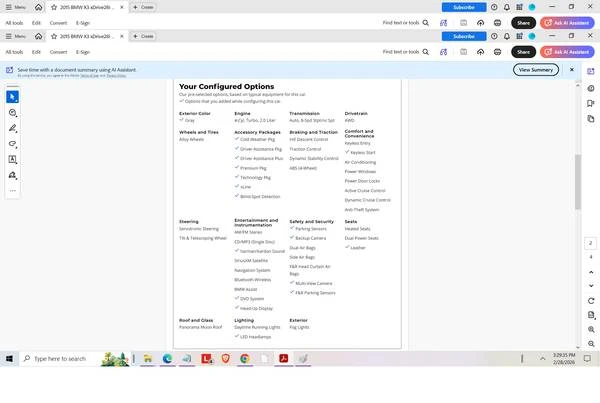Open E-Sign menu in front window

(83, 52)
